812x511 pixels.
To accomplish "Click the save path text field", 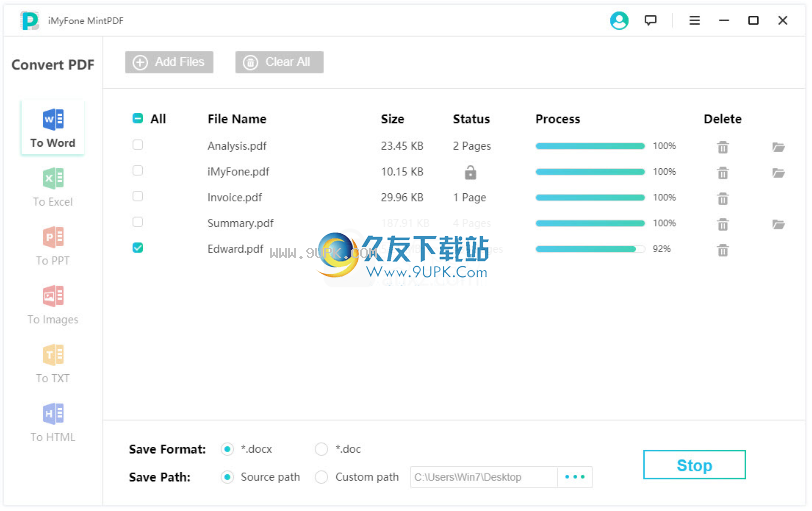I will [484, 477].
